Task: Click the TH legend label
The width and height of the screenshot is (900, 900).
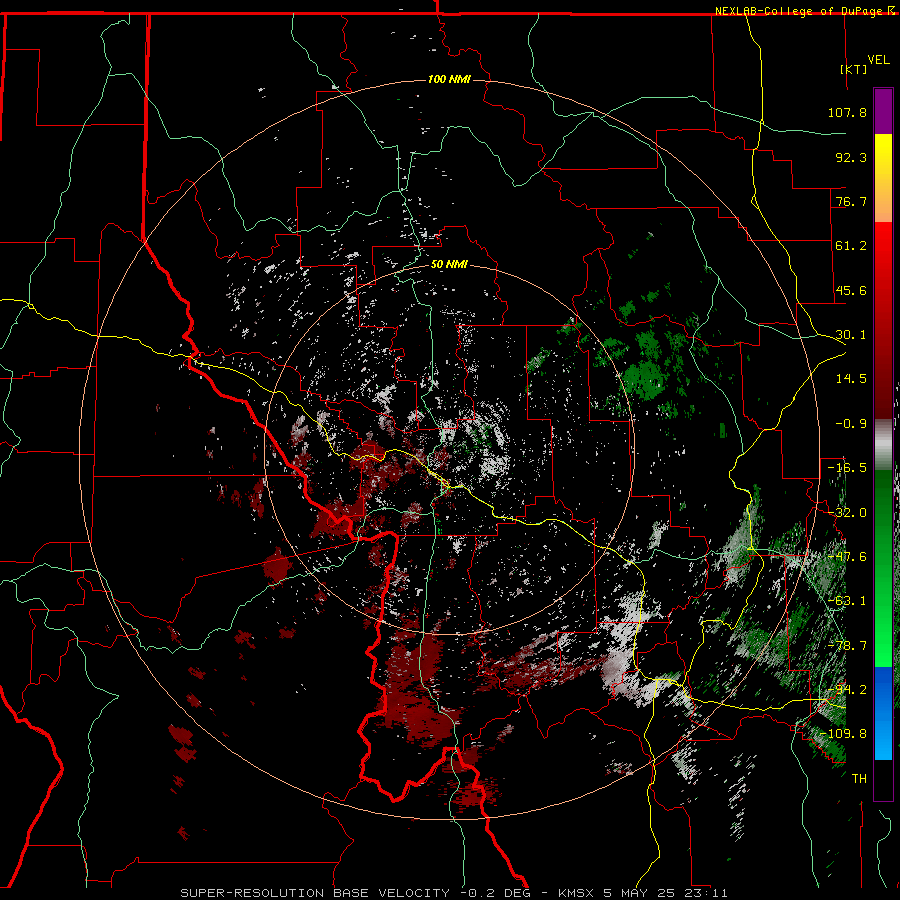Action: click(859, 779)
